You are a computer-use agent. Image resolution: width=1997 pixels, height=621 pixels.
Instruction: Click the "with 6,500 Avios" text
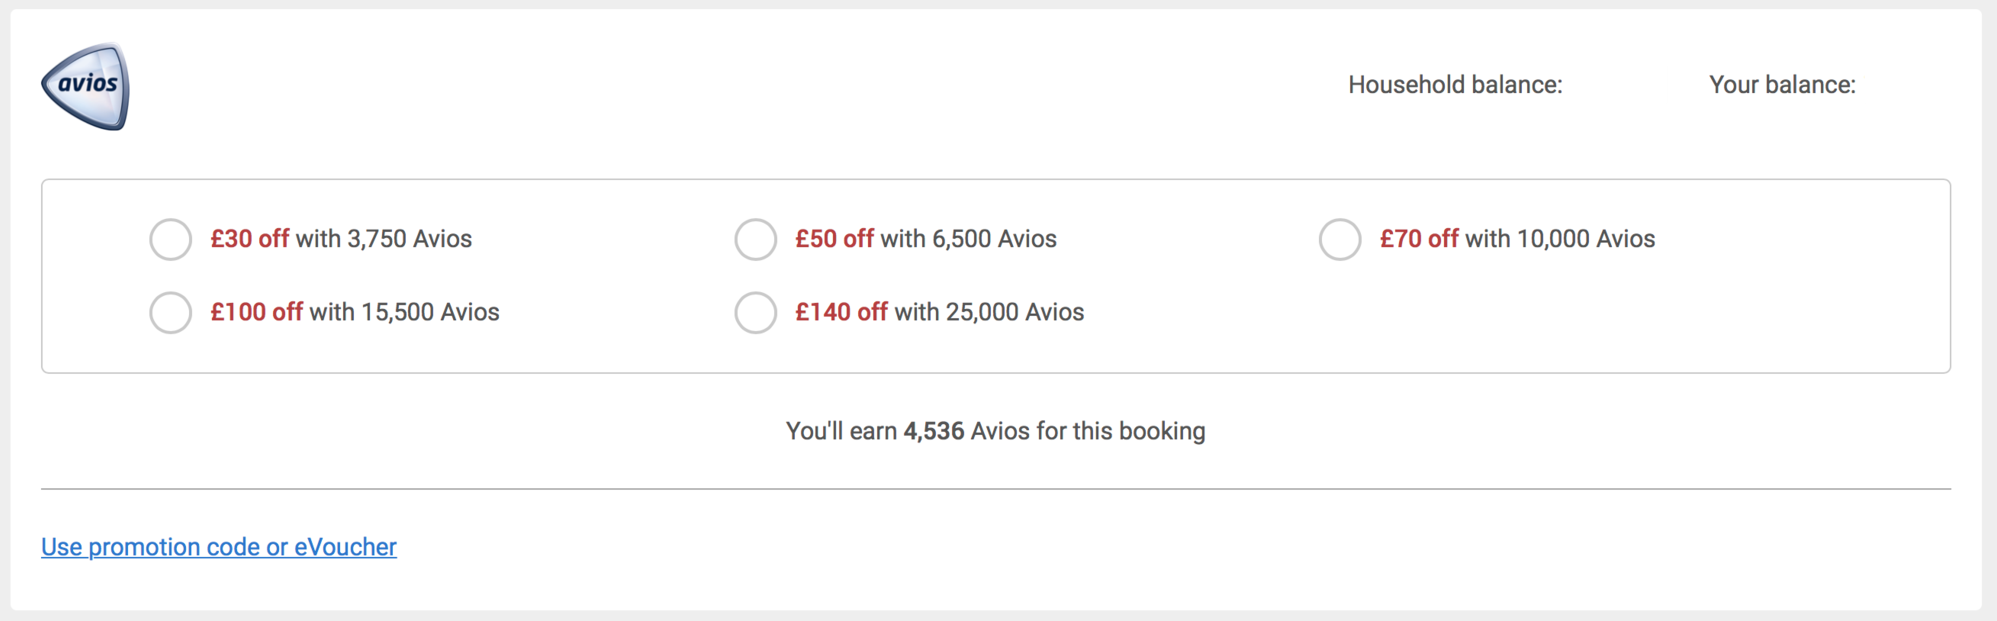968,239
